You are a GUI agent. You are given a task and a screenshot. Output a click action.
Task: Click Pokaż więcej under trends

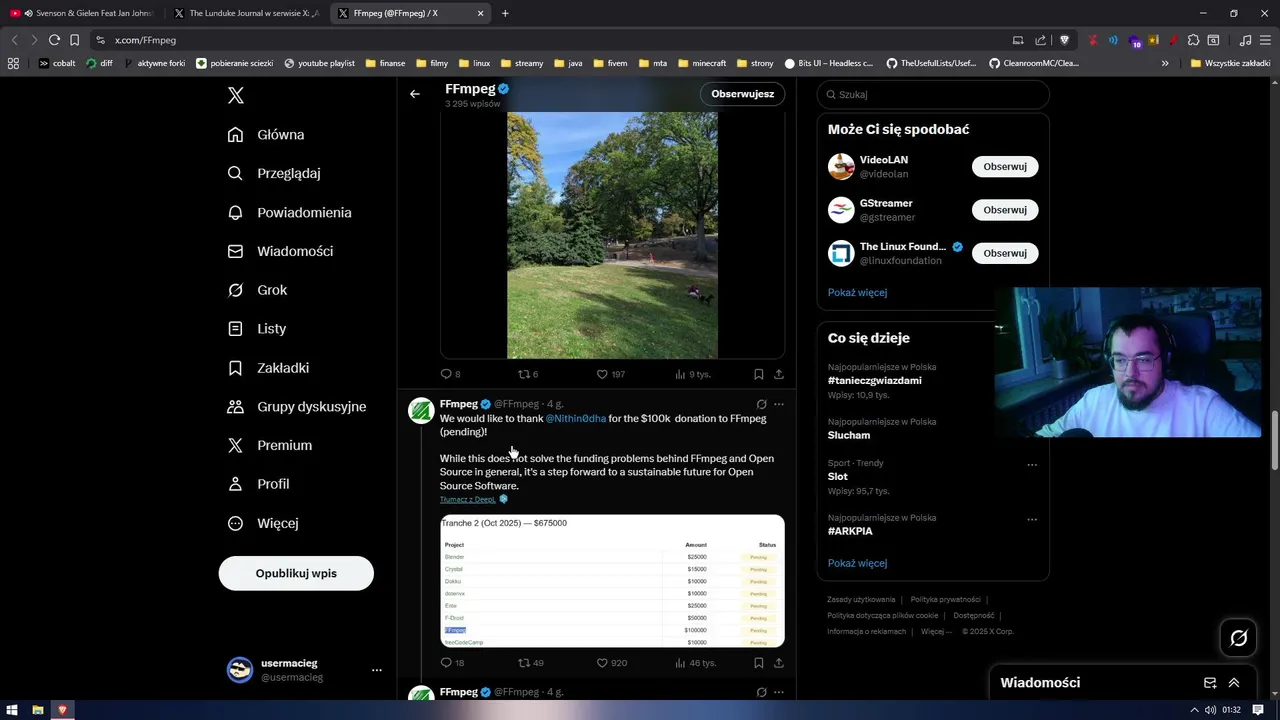[x=857, y=563]
